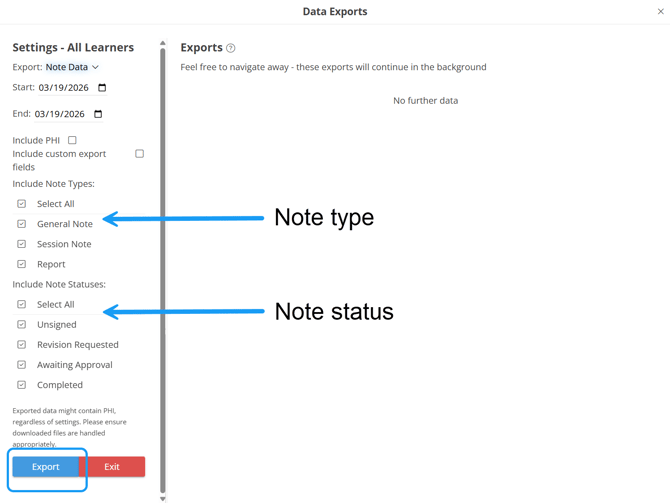Enable Include custom export fields checkbox
This screenshot has height=503, width=670.
pos(139,153)
